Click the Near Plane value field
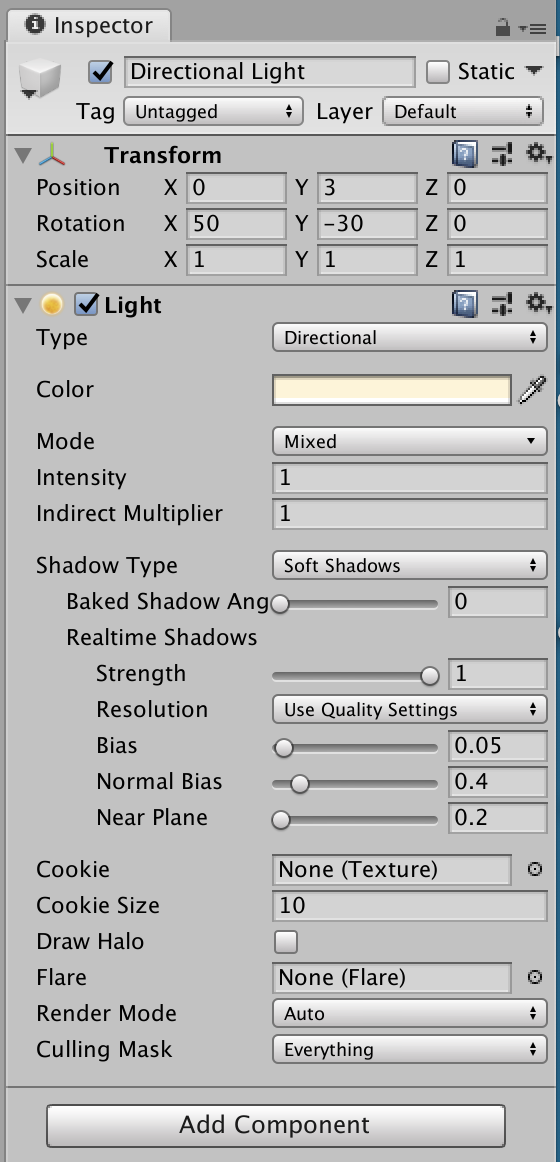 (498, 818)
